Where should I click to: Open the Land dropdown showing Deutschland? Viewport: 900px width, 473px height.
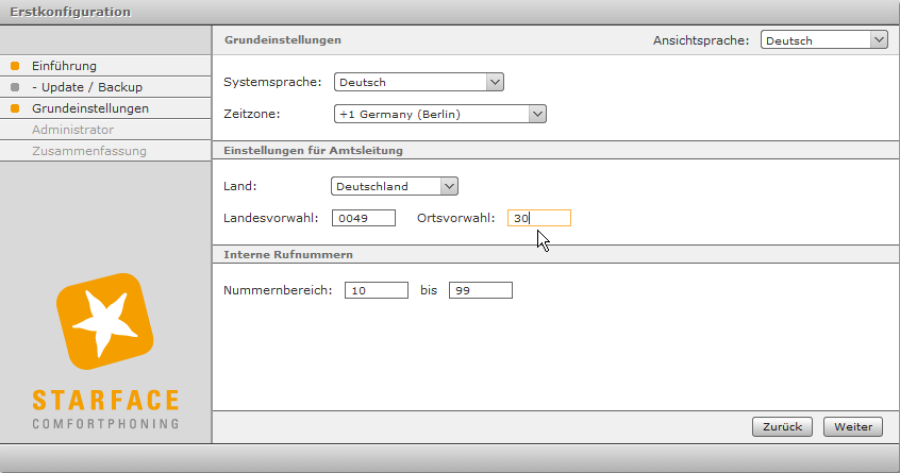pyautogui.click(x=394, y=186)
